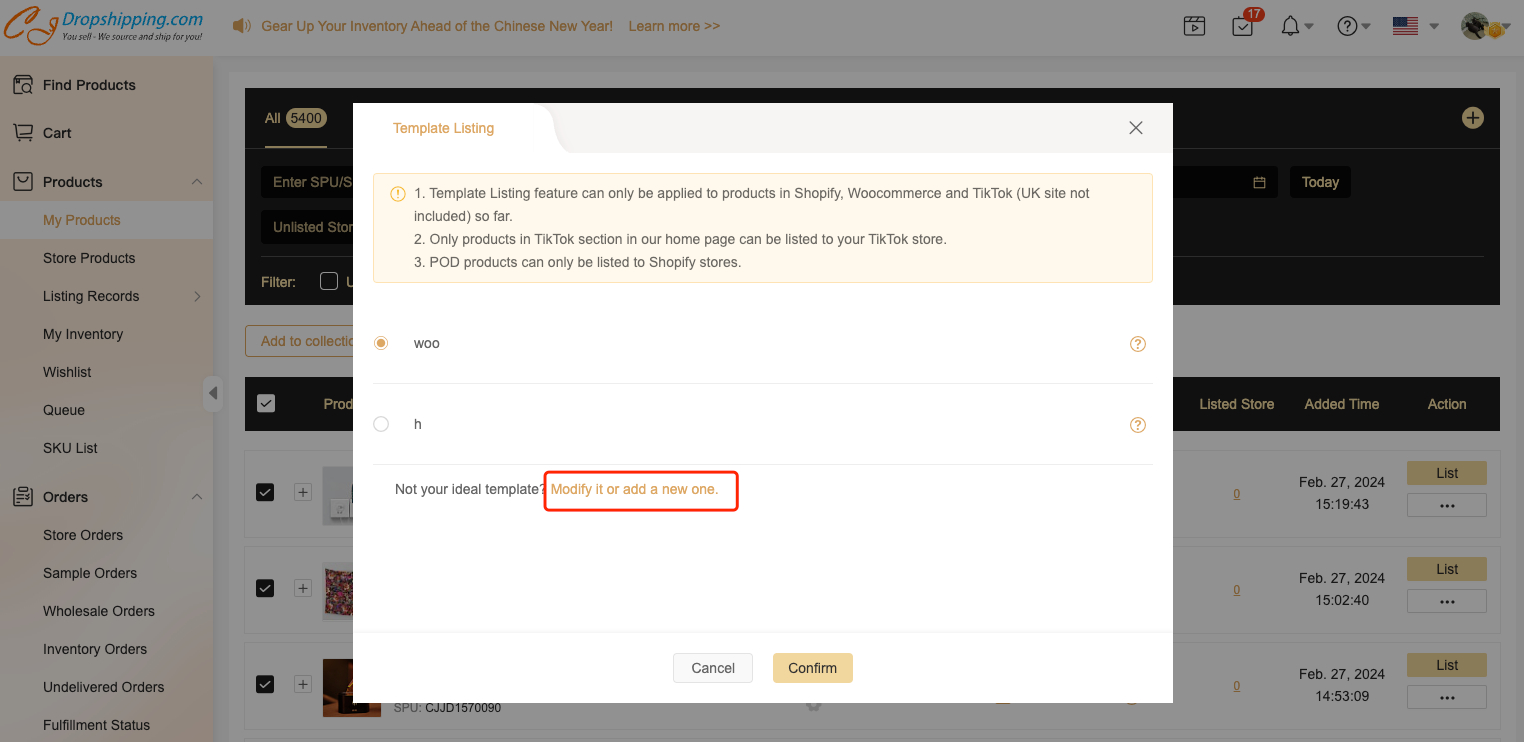Confirm the template listing selection
The width and height of the screenshot is (1524, 742).
(812, 667)
